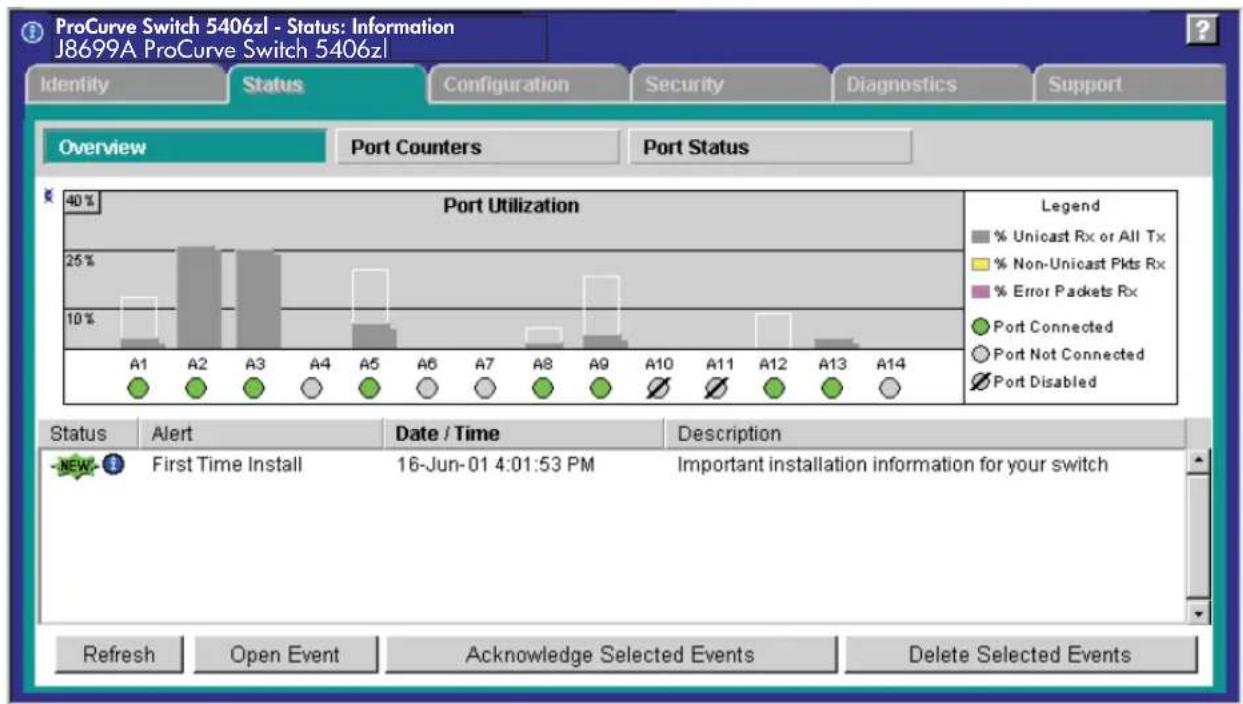The height and width of the screenshot is (704, 1243).
Task: Open the Port Counters view
Action: point(477,148)
